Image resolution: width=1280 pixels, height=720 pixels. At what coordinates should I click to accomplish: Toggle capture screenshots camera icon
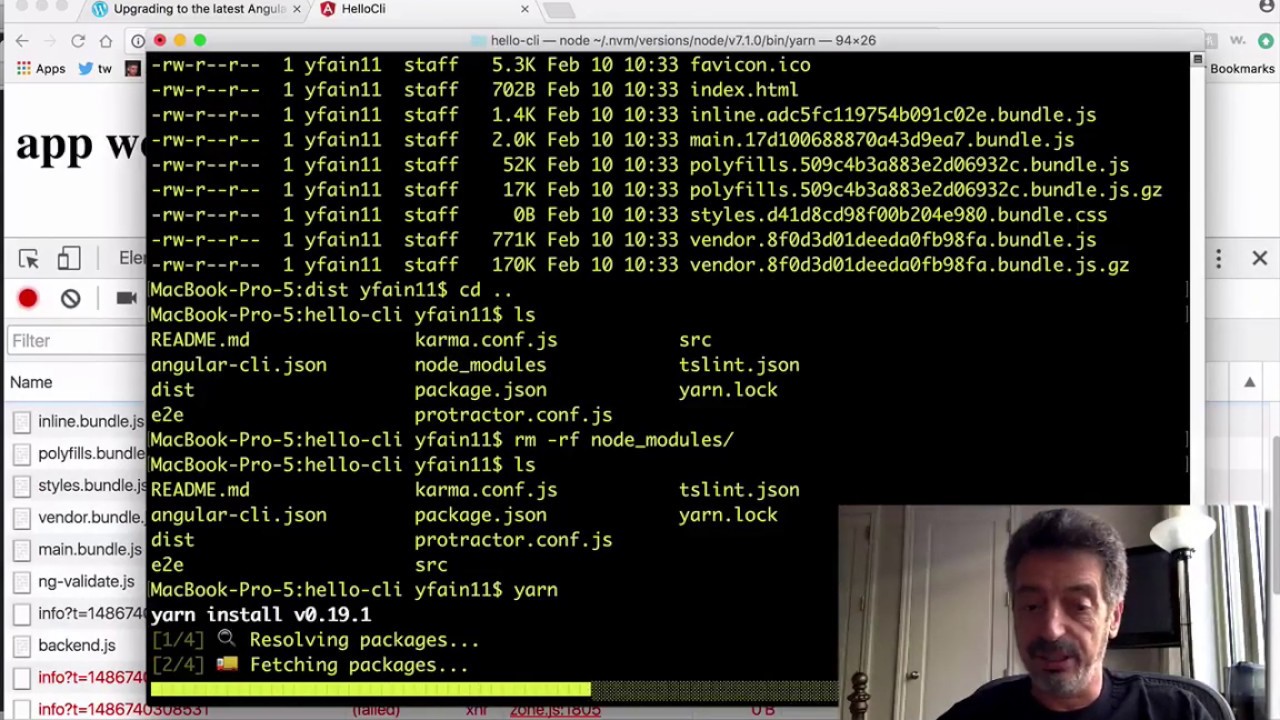click(126, 298)
